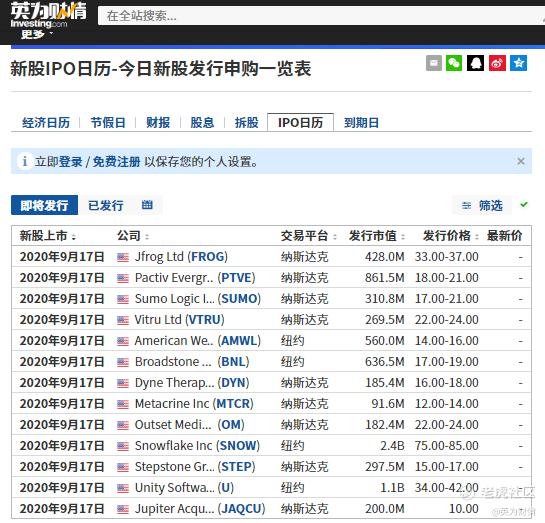Expand the 更多 dropdown in header
The image size is (545, 523).
click(36, 34)
